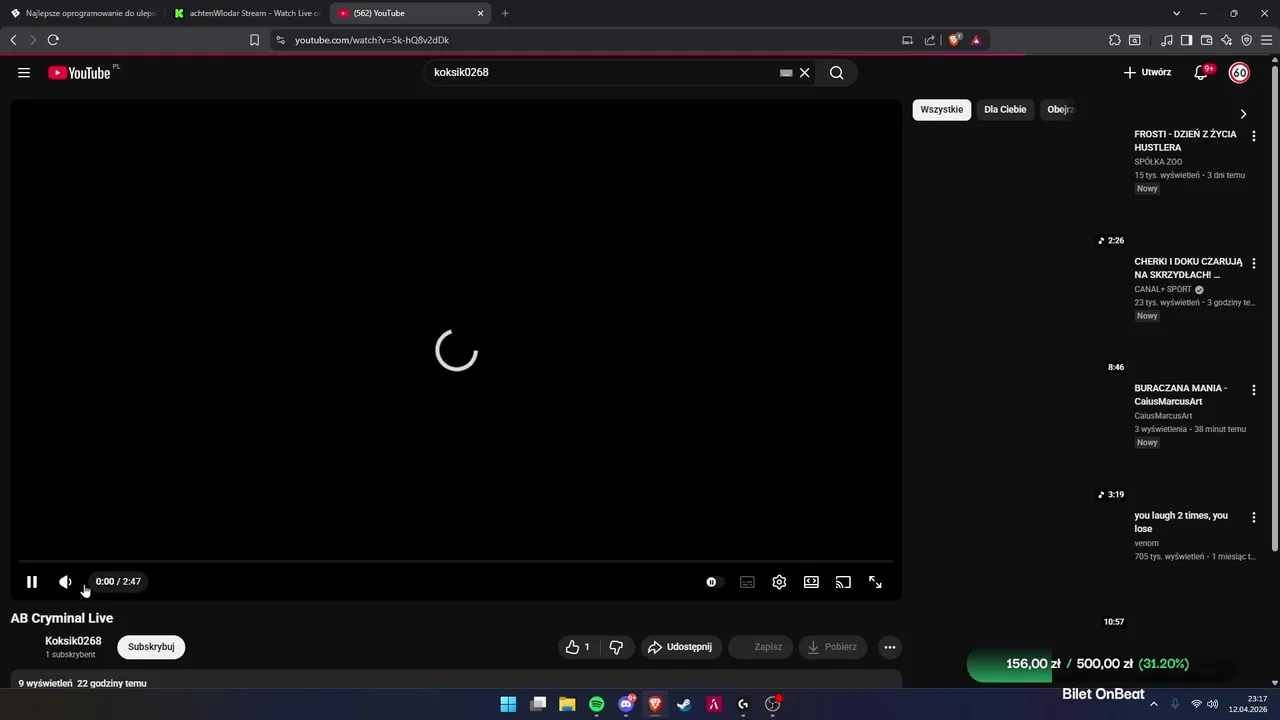1280x720 pixels.
Task: Open the account avatar menu
Action: (x=1239, y=72)
